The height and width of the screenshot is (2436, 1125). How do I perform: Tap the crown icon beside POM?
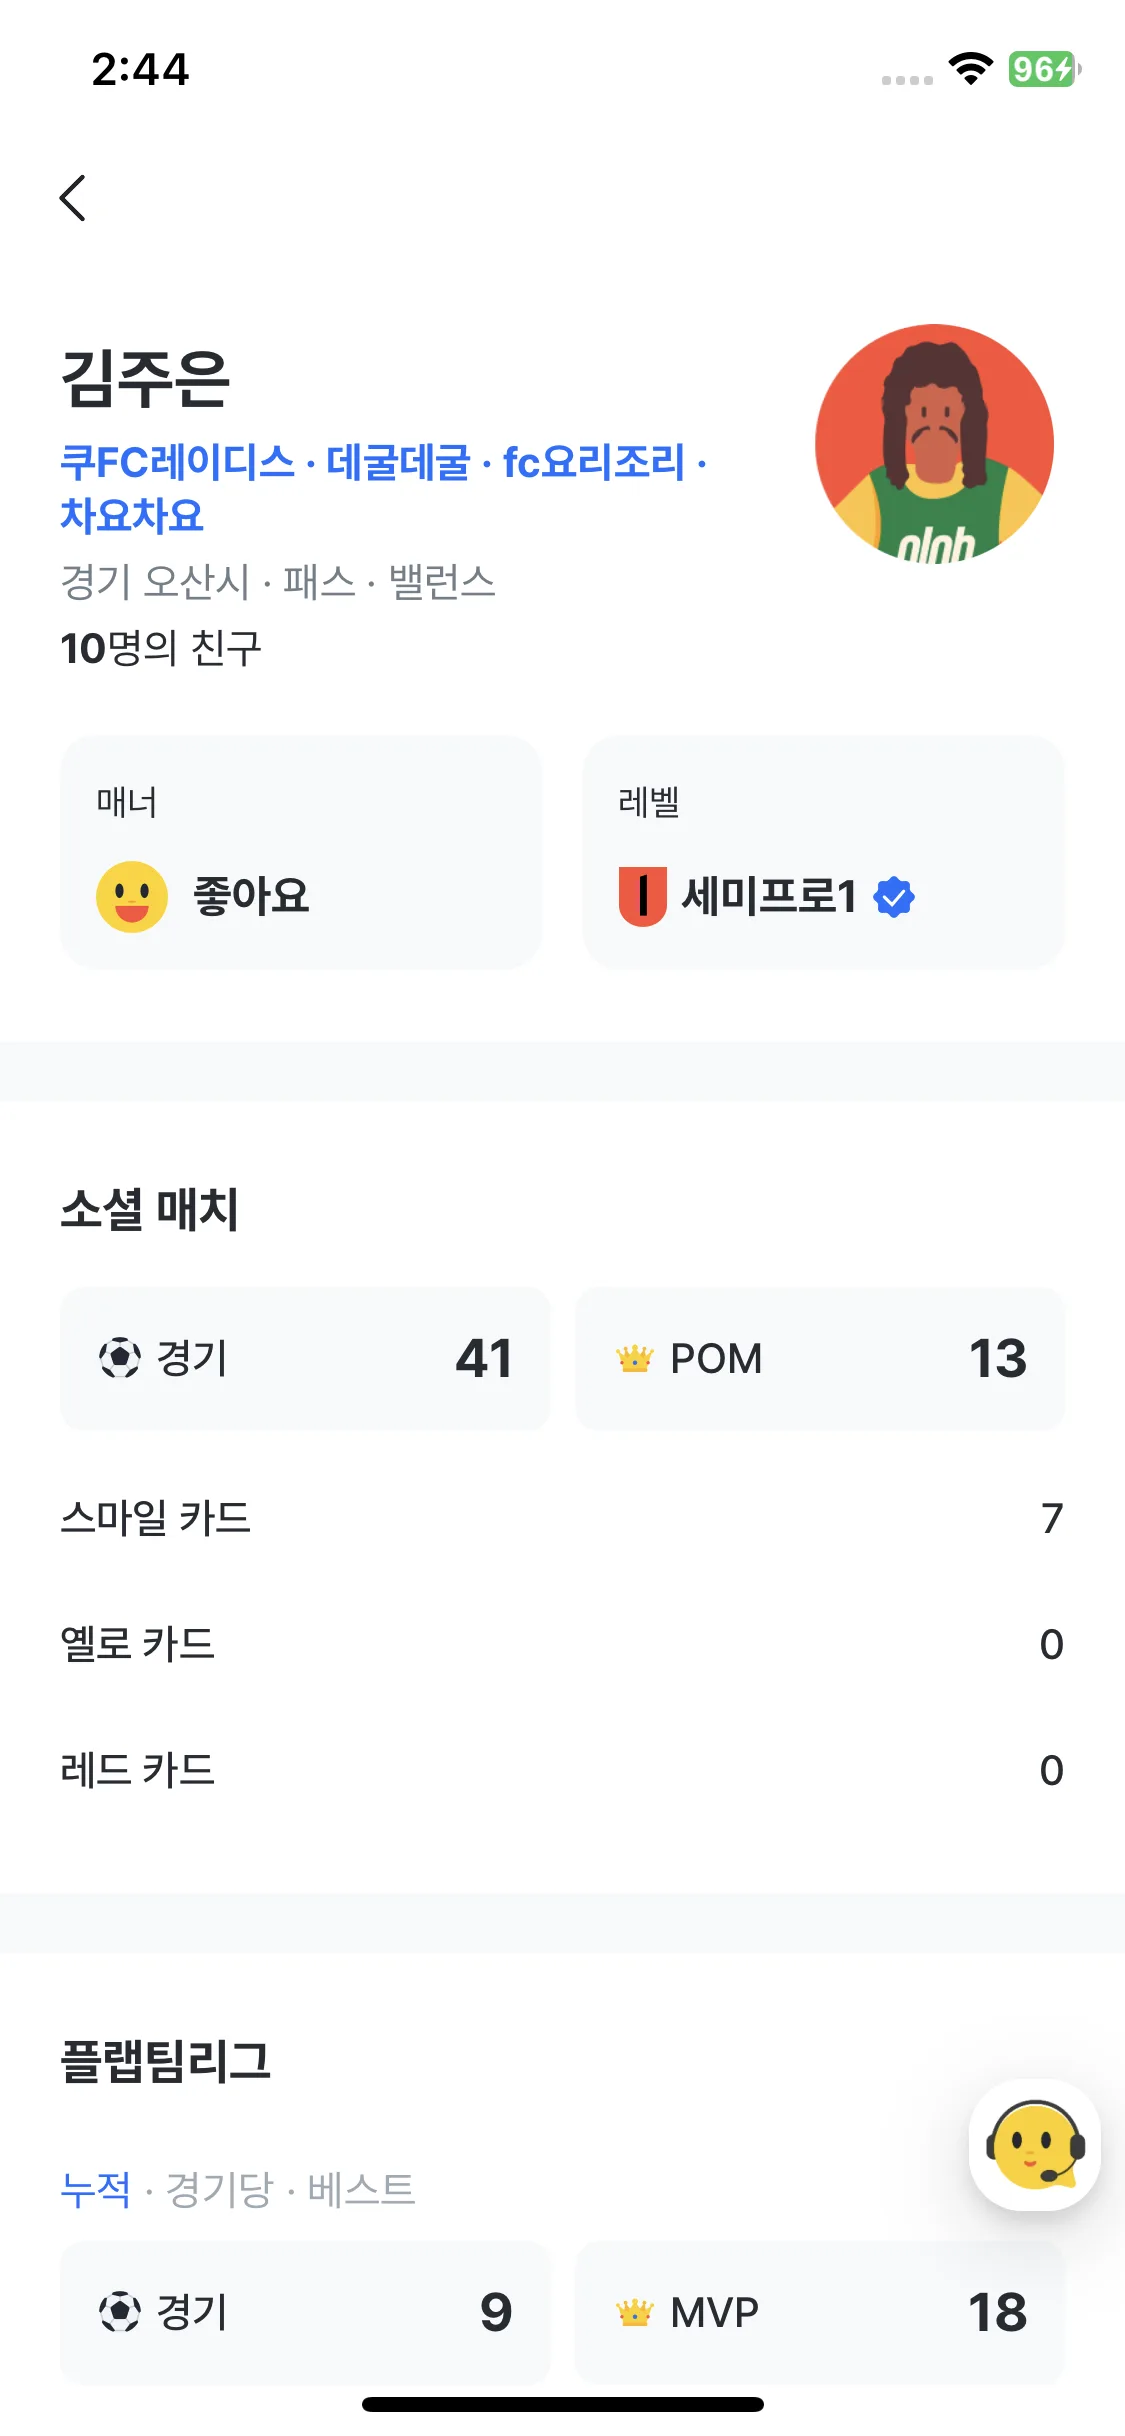634,1358
